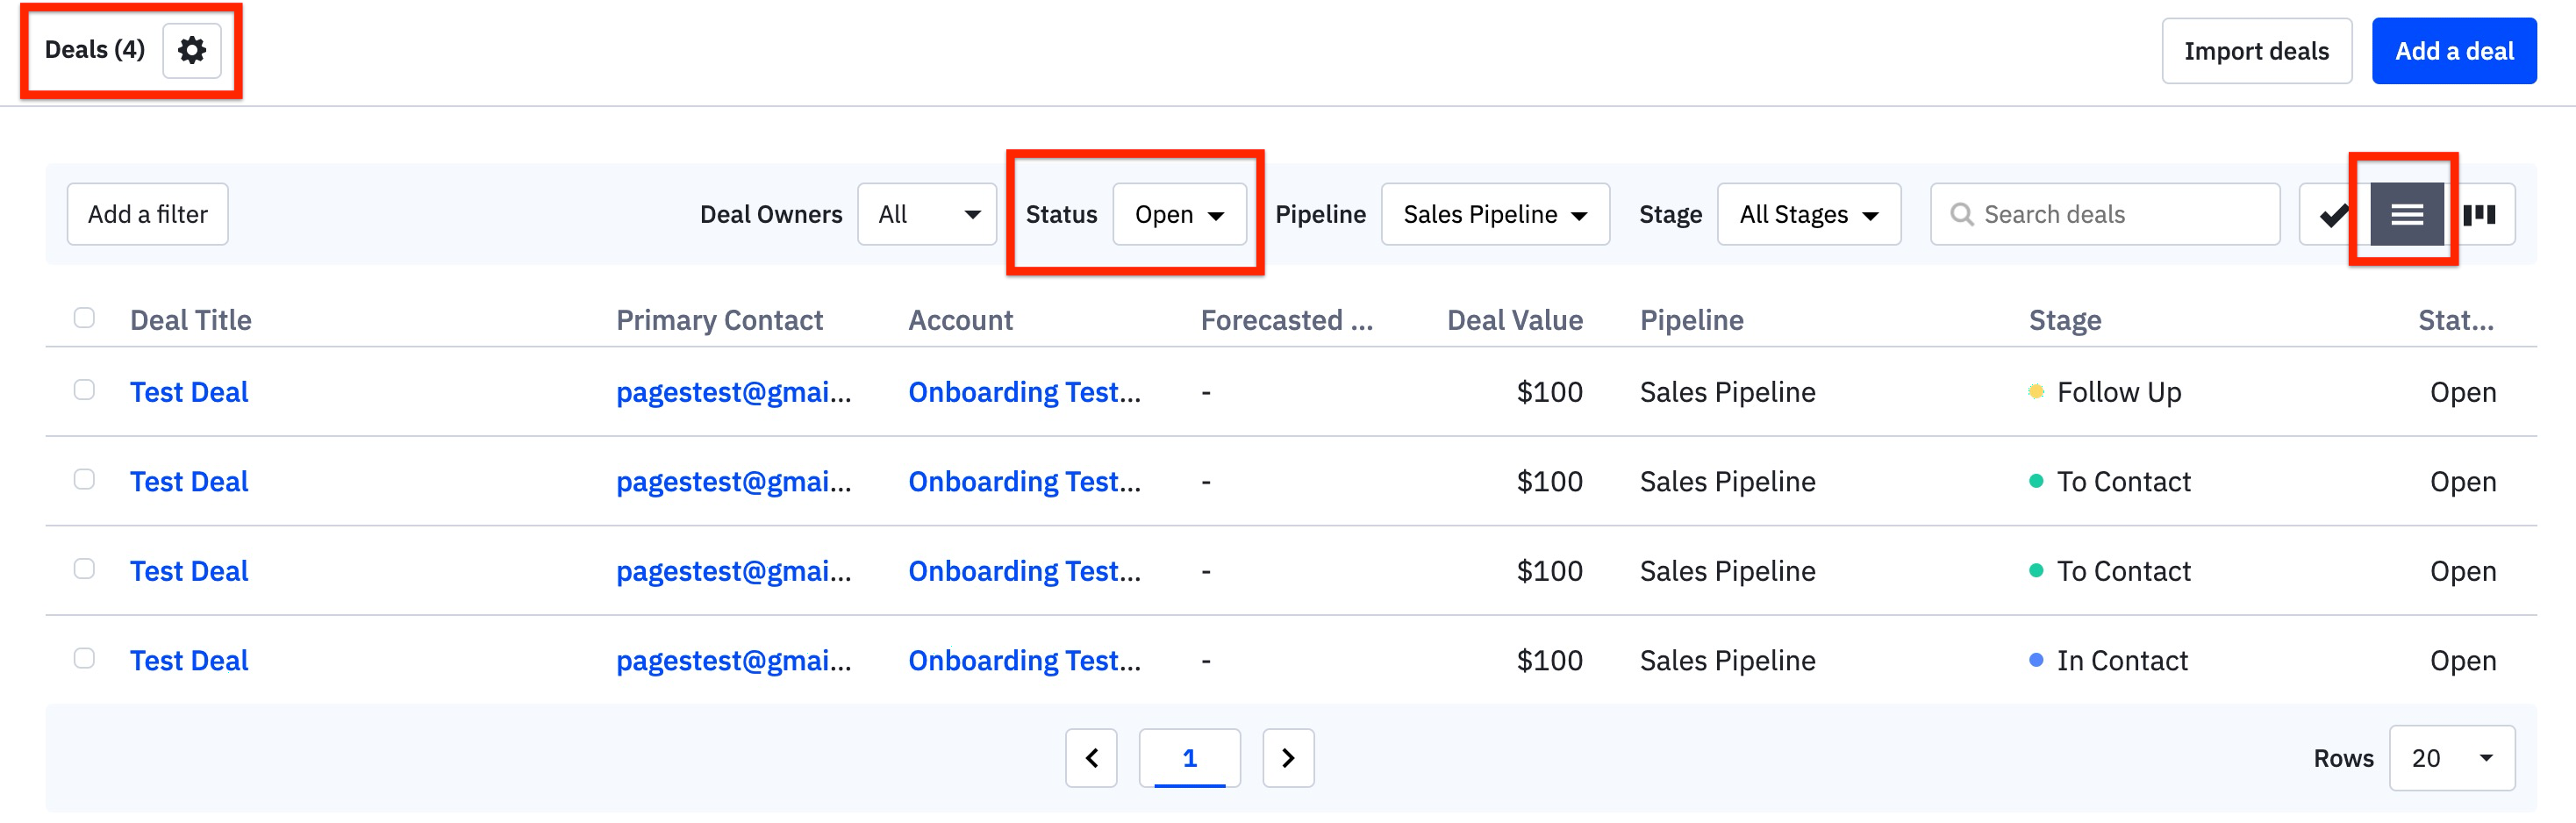Click the checkmark tasks view icon
The height and width of the screenshot is (823, 2576).
coord(2334,214)
